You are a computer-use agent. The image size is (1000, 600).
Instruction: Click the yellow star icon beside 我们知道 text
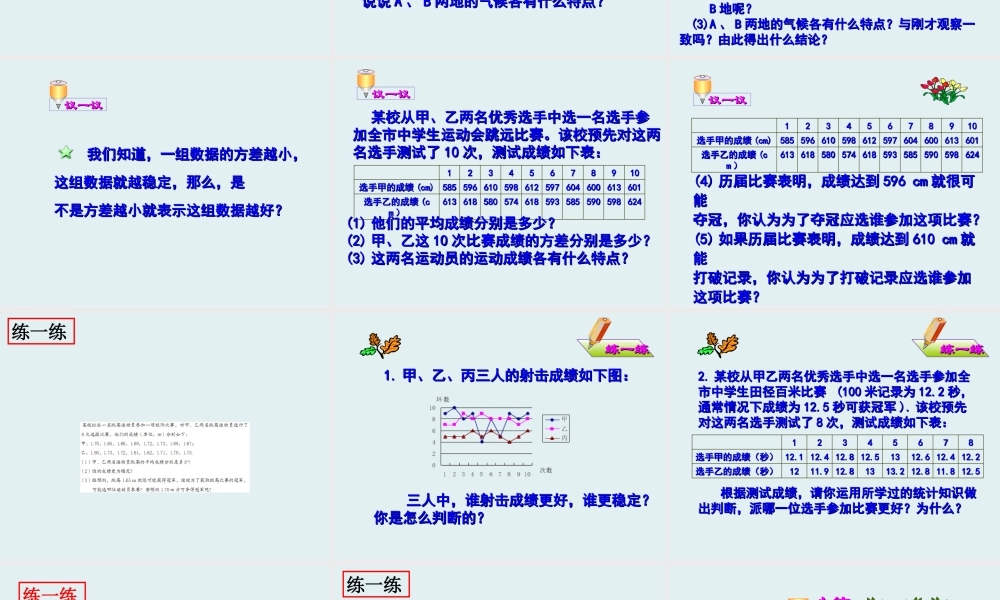pos(66,151)
